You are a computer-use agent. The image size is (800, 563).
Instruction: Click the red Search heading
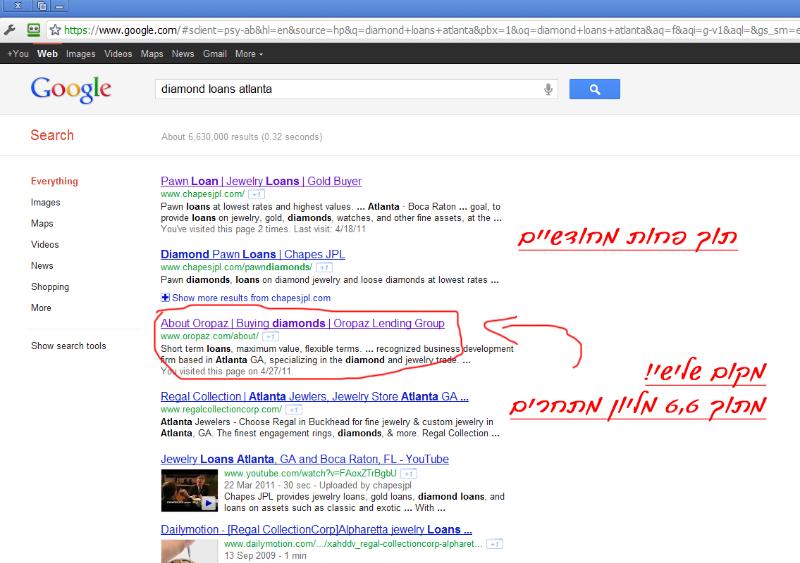coord(52,135)
